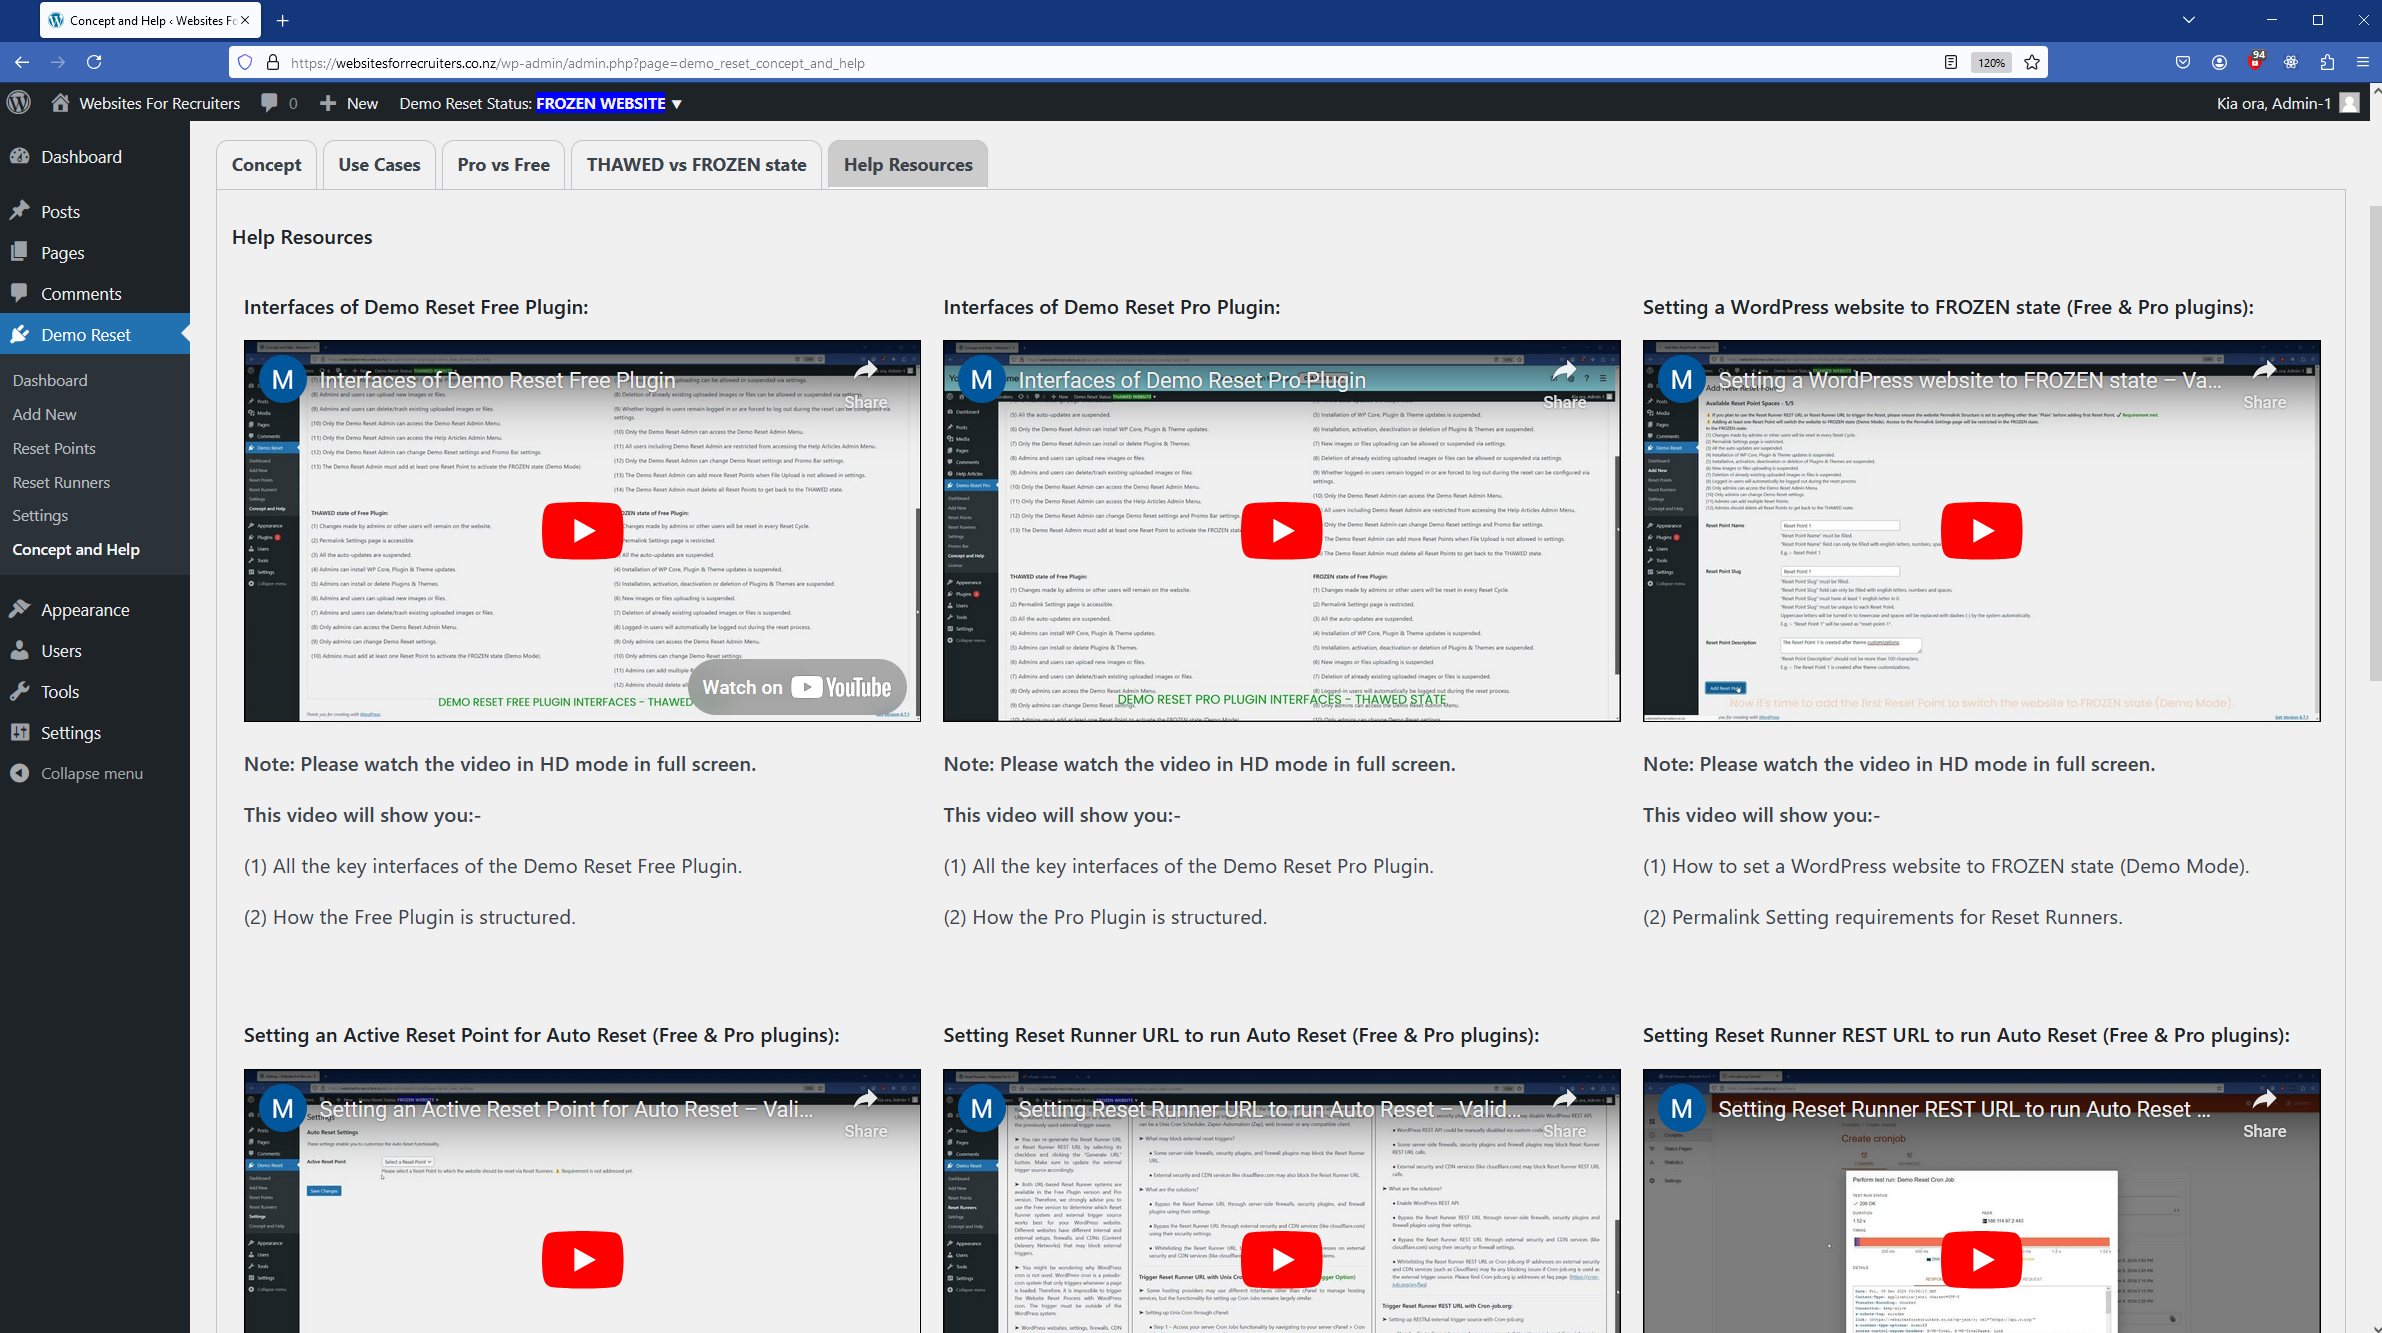Close the Concept and Help browser tab
The image size is (2382, 1333).
245,20
